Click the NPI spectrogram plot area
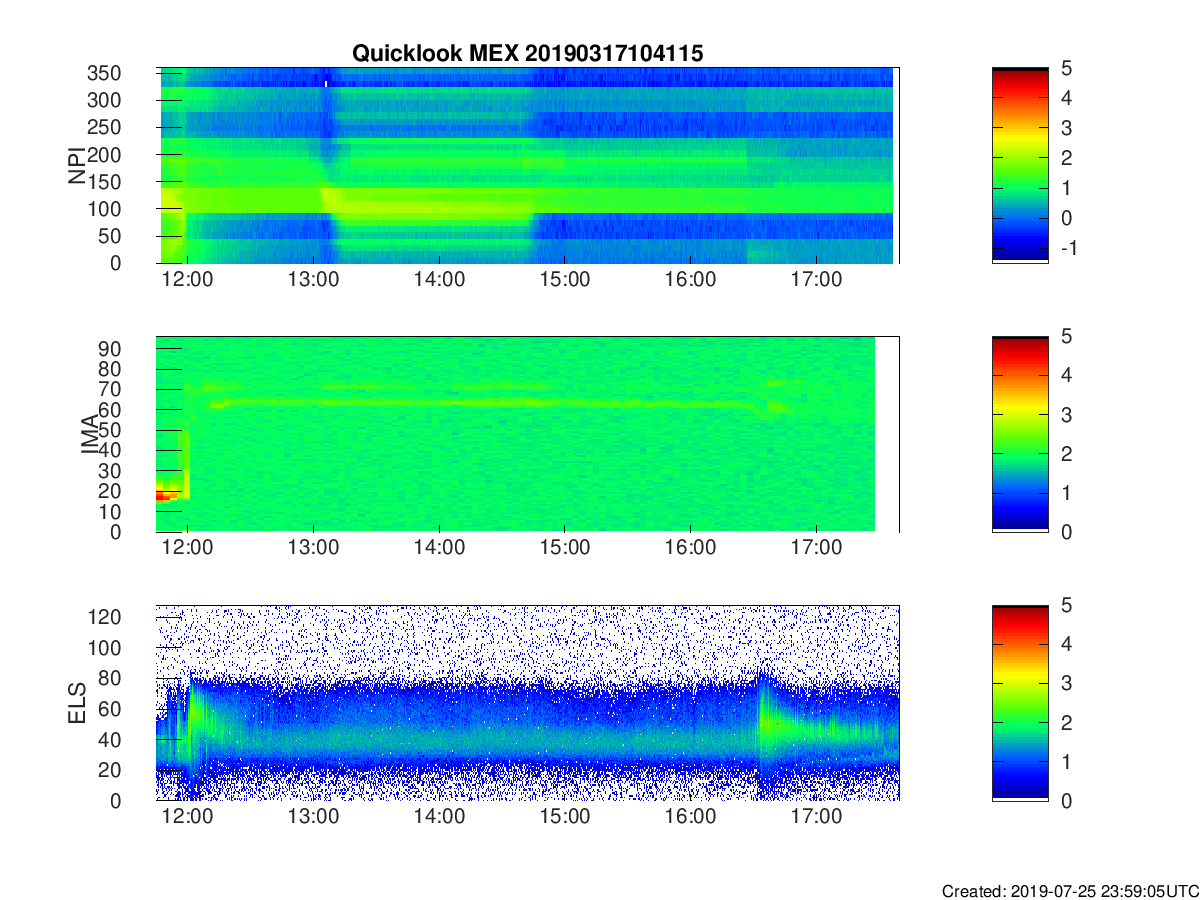The image size is (1200, 900). click(528, 165)
